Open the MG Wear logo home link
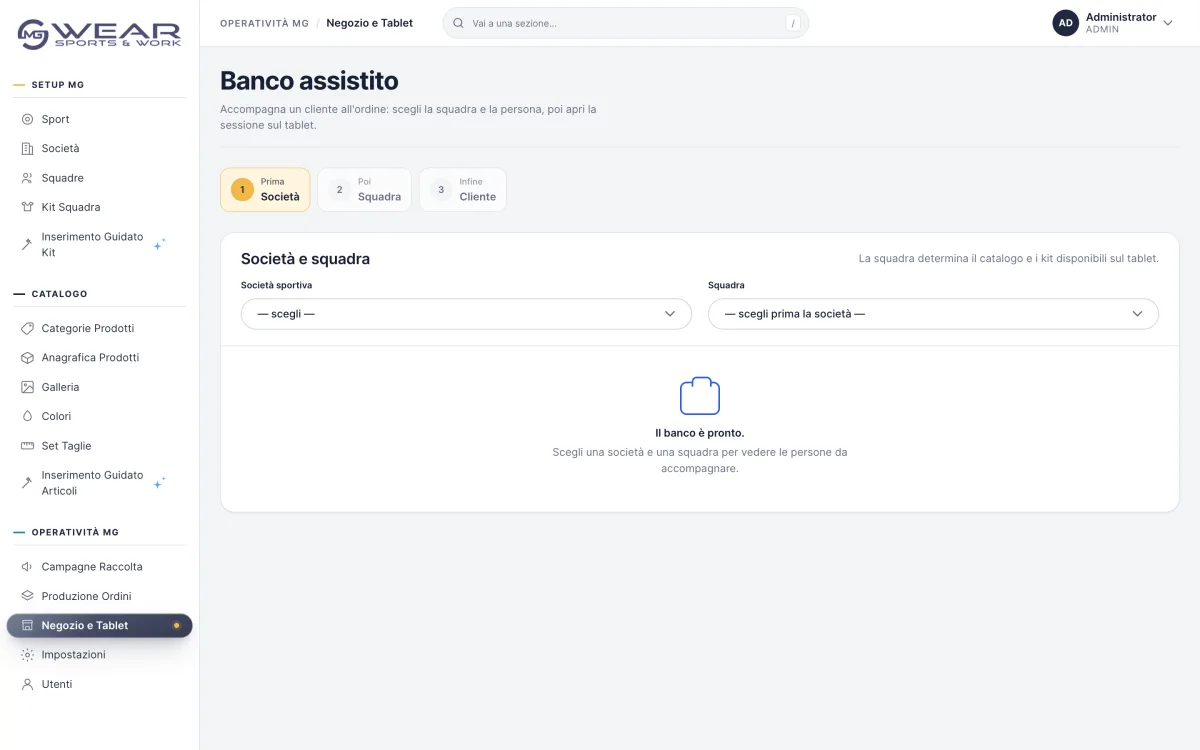The image size is (1200, 750). pos(99,33)
